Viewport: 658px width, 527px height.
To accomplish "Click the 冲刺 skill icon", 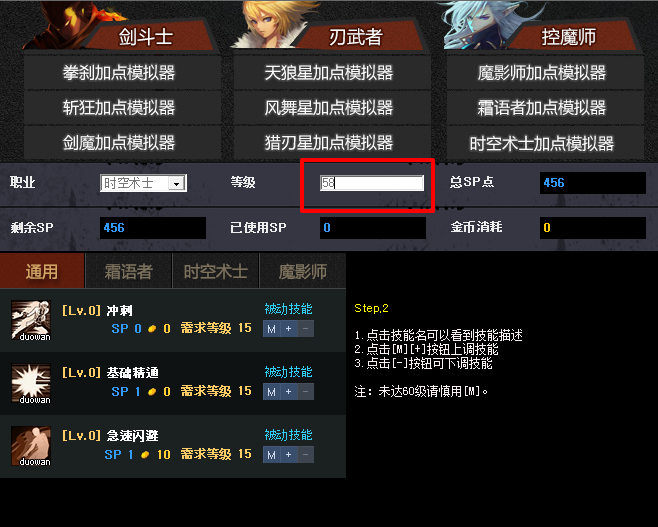I will [31, 320].
